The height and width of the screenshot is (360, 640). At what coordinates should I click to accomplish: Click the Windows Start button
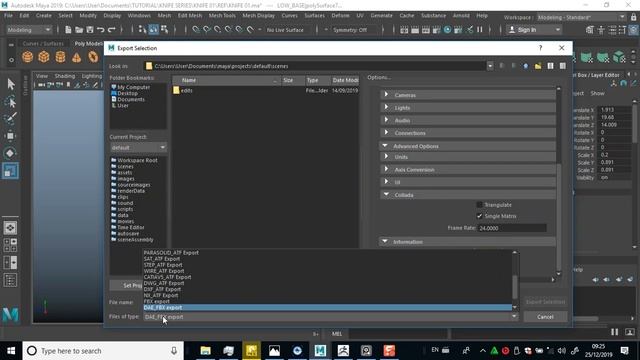[11, 351]
